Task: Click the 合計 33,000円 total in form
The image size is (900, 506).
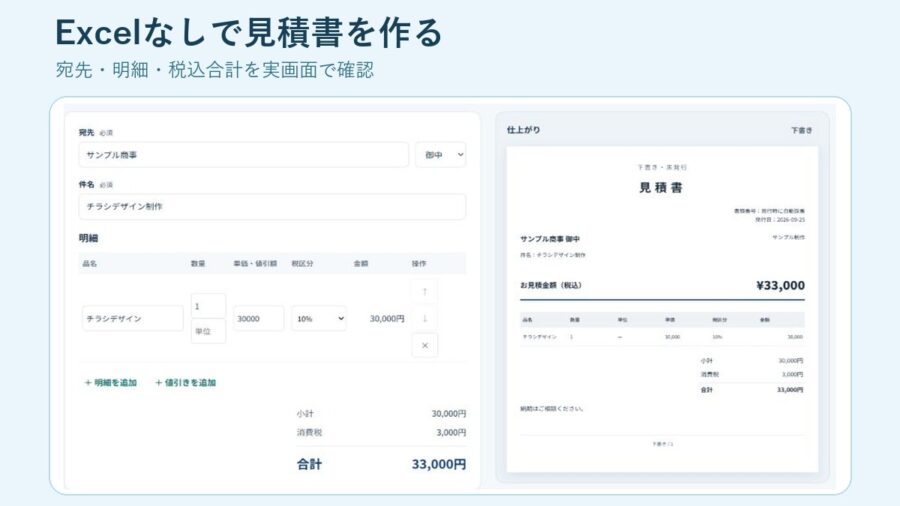Action: click(x=439, y=464)
